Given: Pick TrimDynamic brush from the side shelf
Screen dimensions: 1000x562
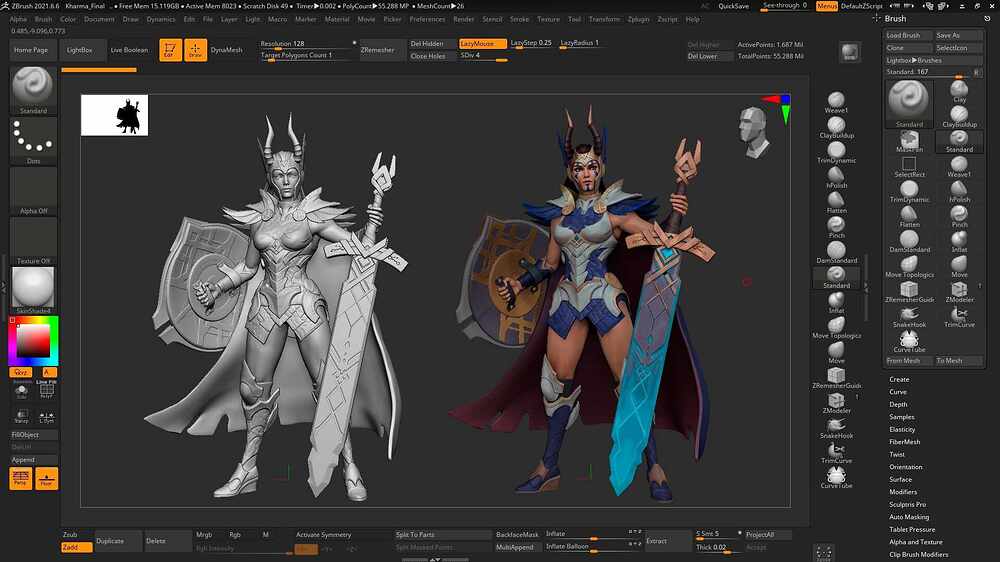Looking at the screenshot, I should pos(836,152).
